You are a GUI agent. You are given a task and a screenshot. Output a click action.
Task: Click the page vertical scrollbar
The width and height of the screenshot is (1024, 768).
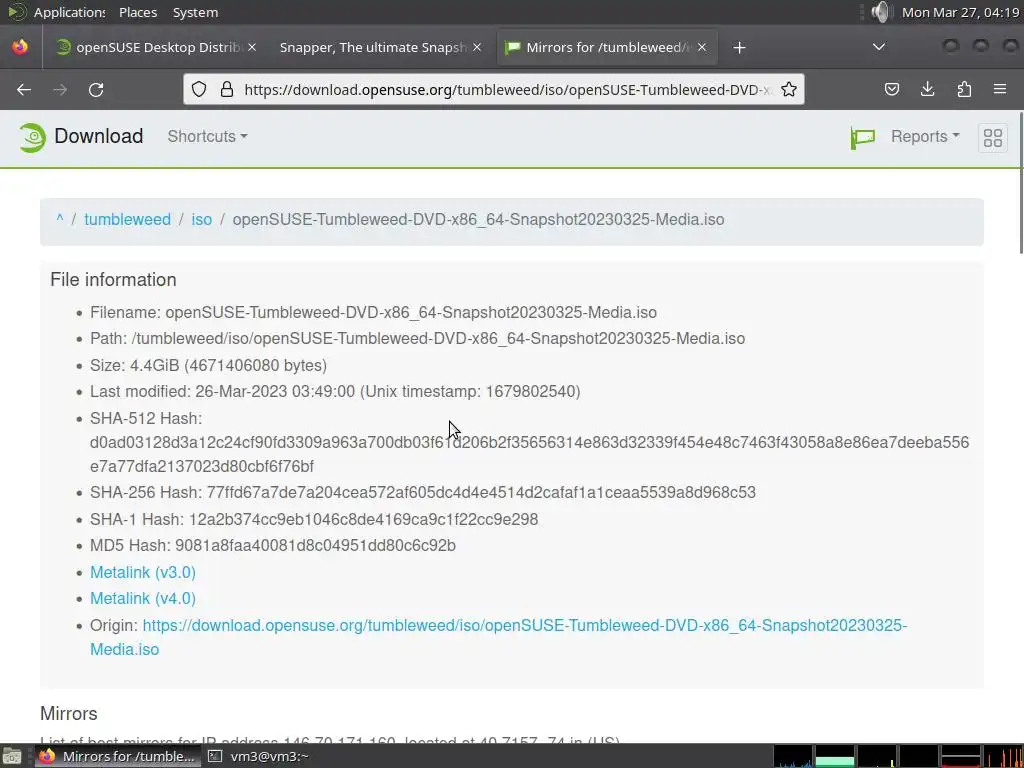[x=1020, y=183]
